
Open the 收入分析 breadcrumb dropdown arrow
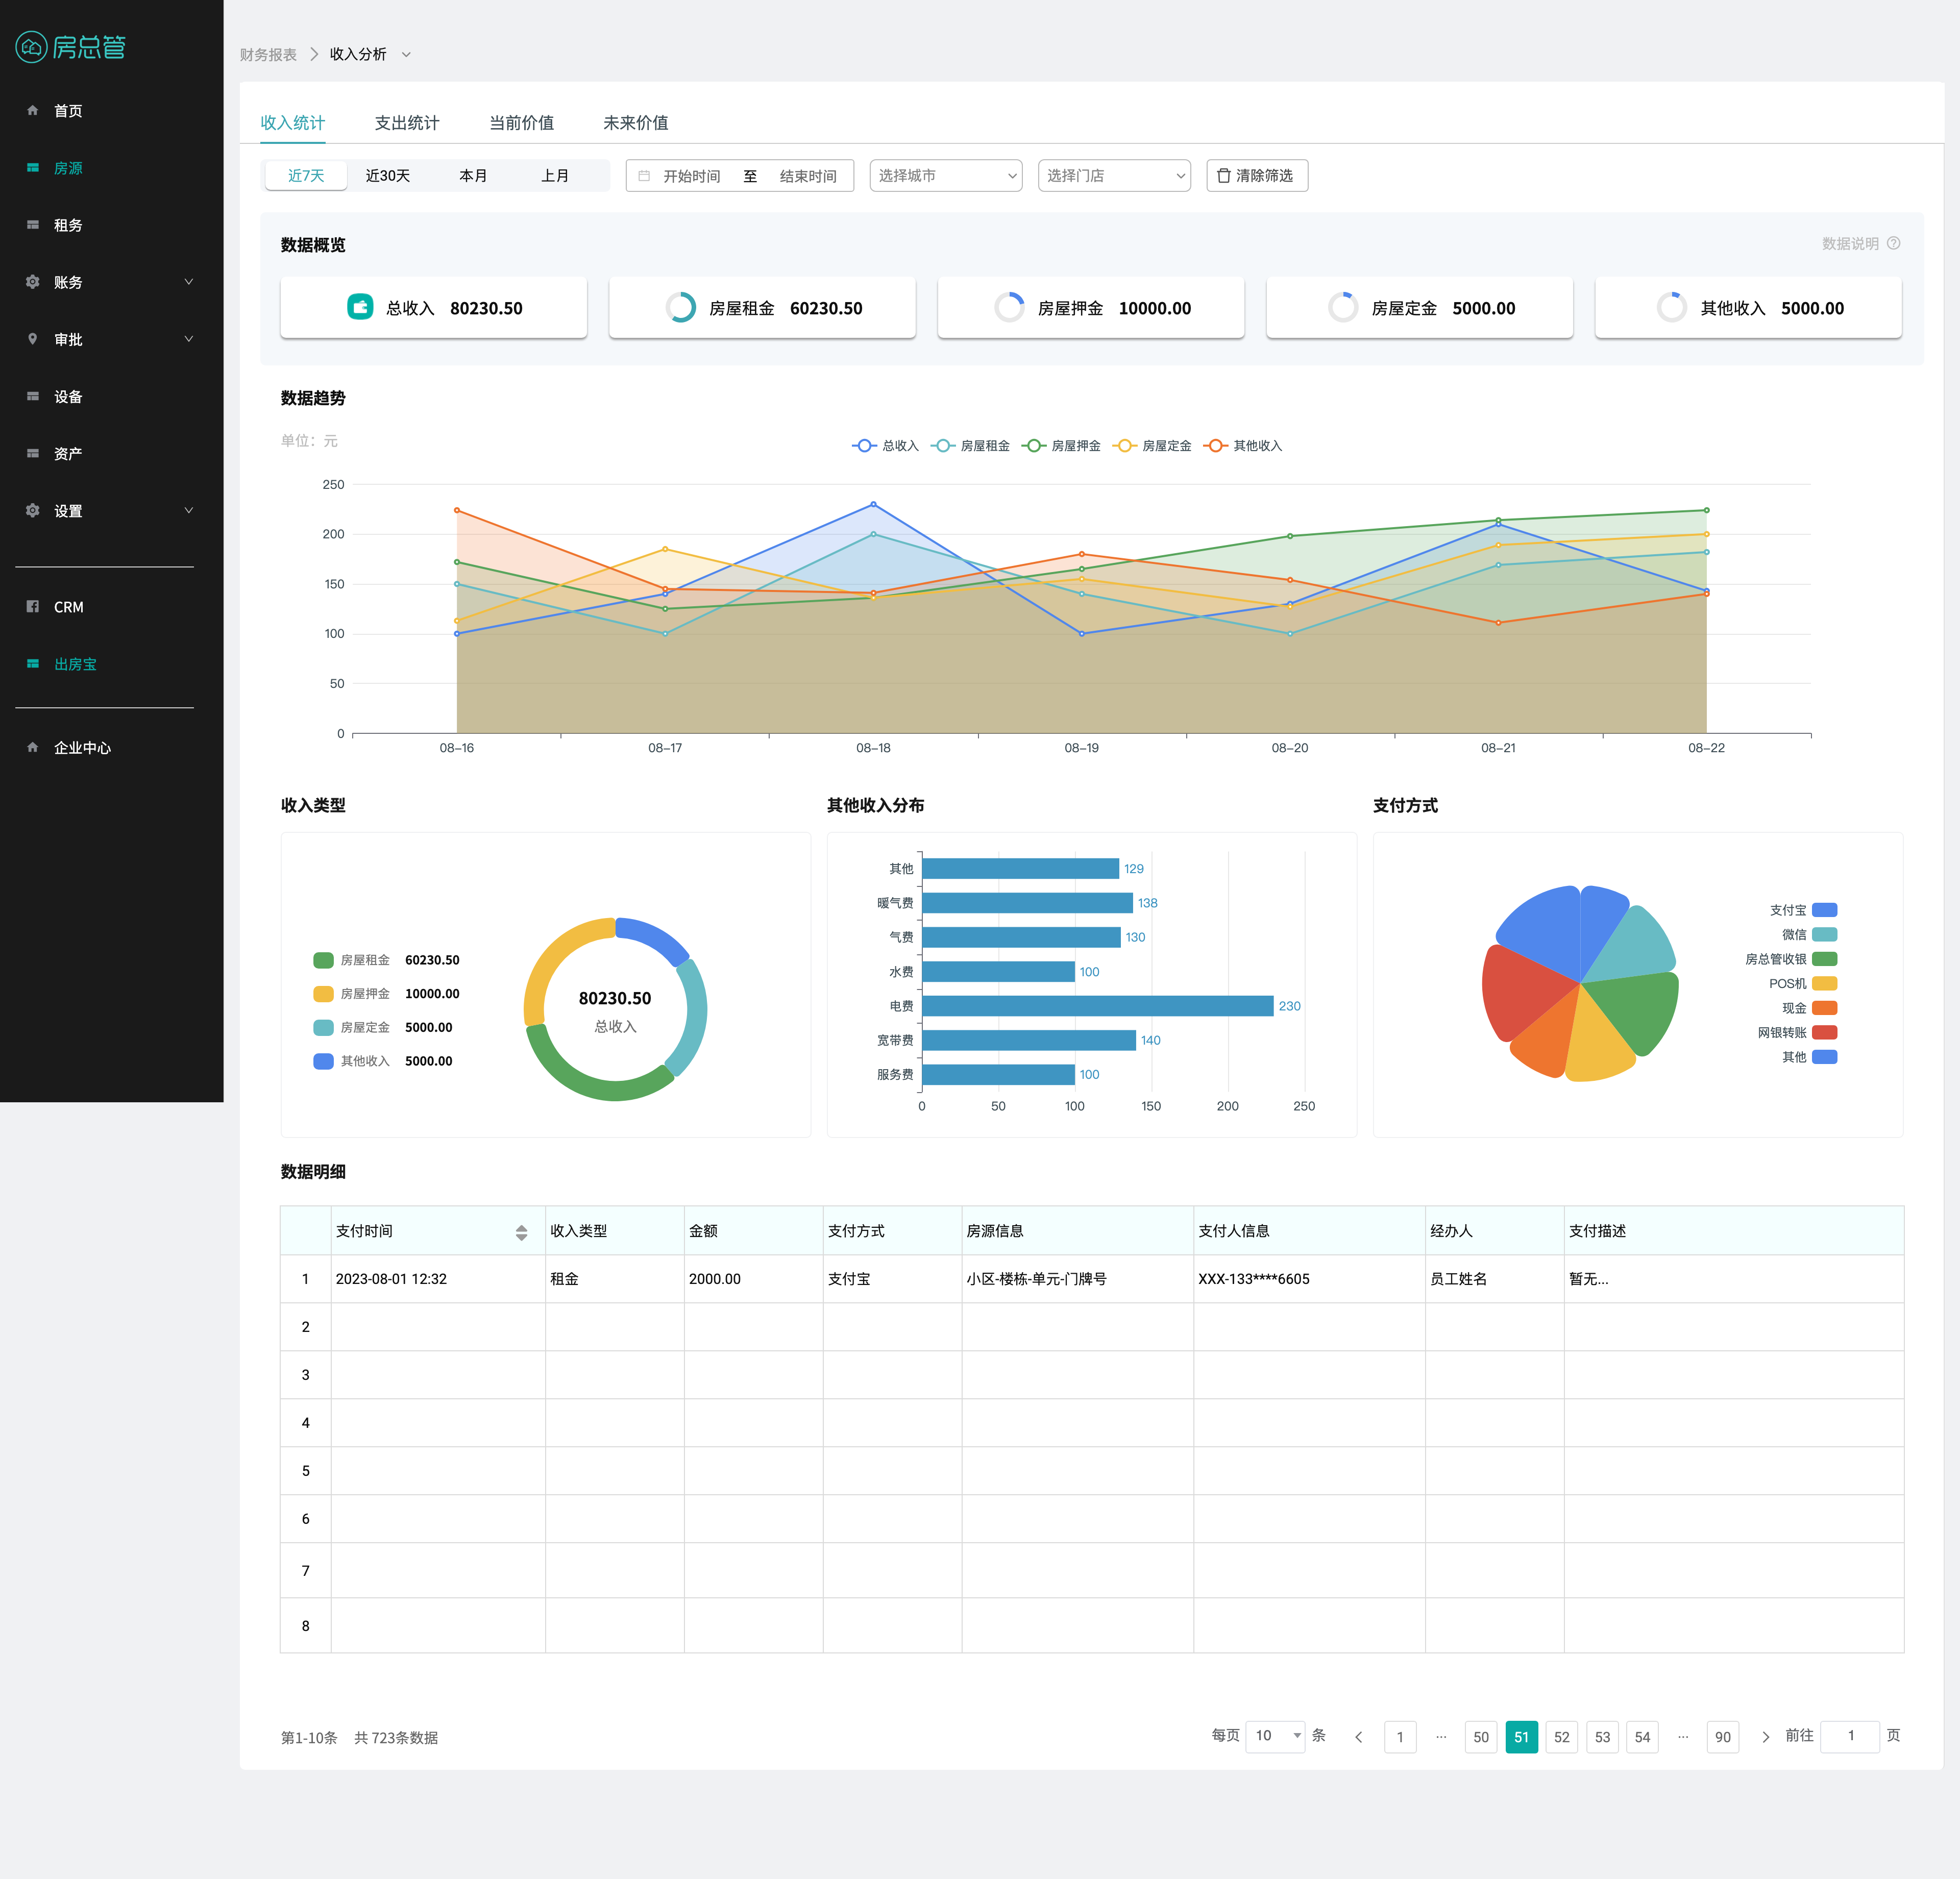(x=406, y=55)
